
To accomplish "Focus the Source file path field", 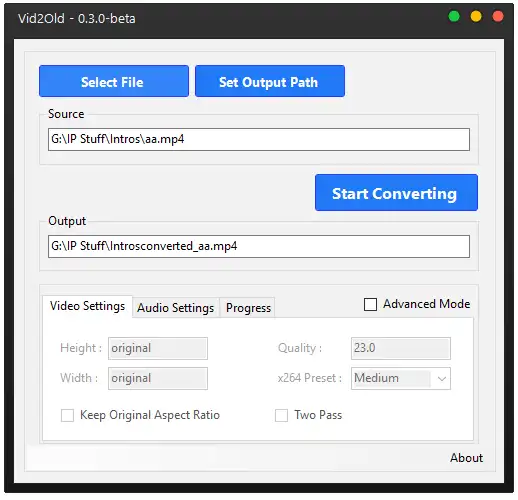I will tap(259, 139).
